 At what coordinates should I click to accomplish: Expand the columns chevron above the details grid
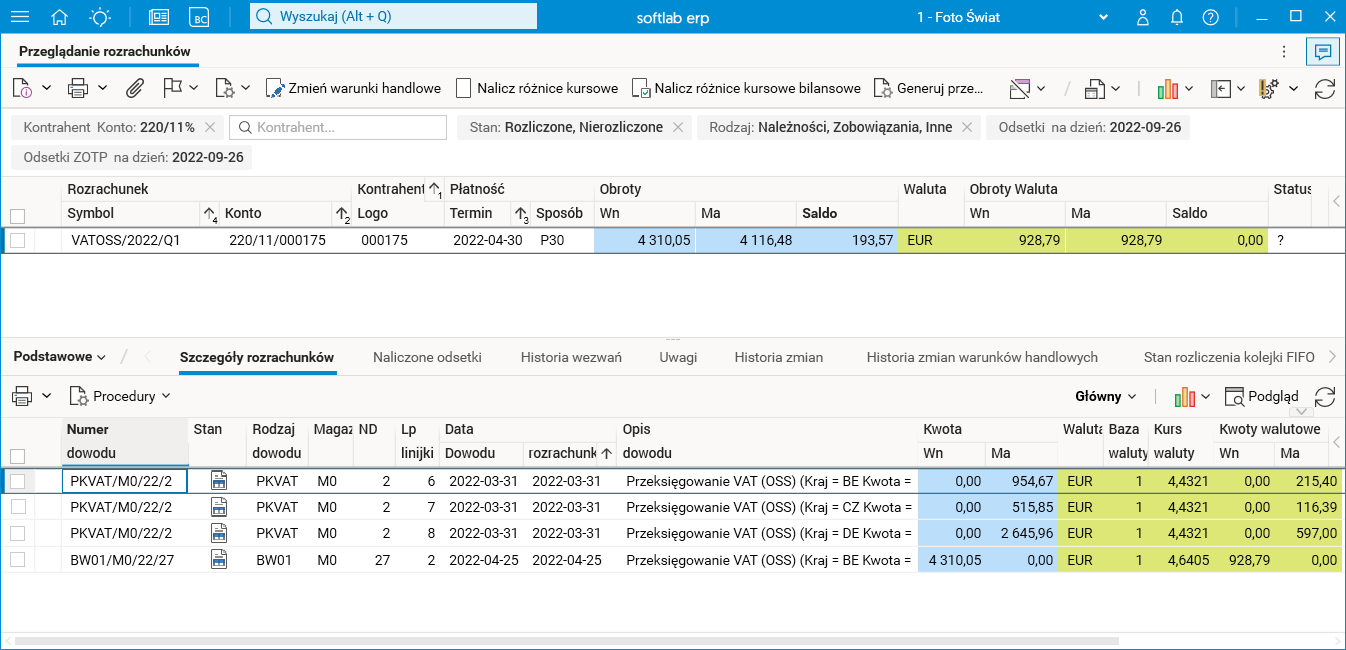point(1300,411)
